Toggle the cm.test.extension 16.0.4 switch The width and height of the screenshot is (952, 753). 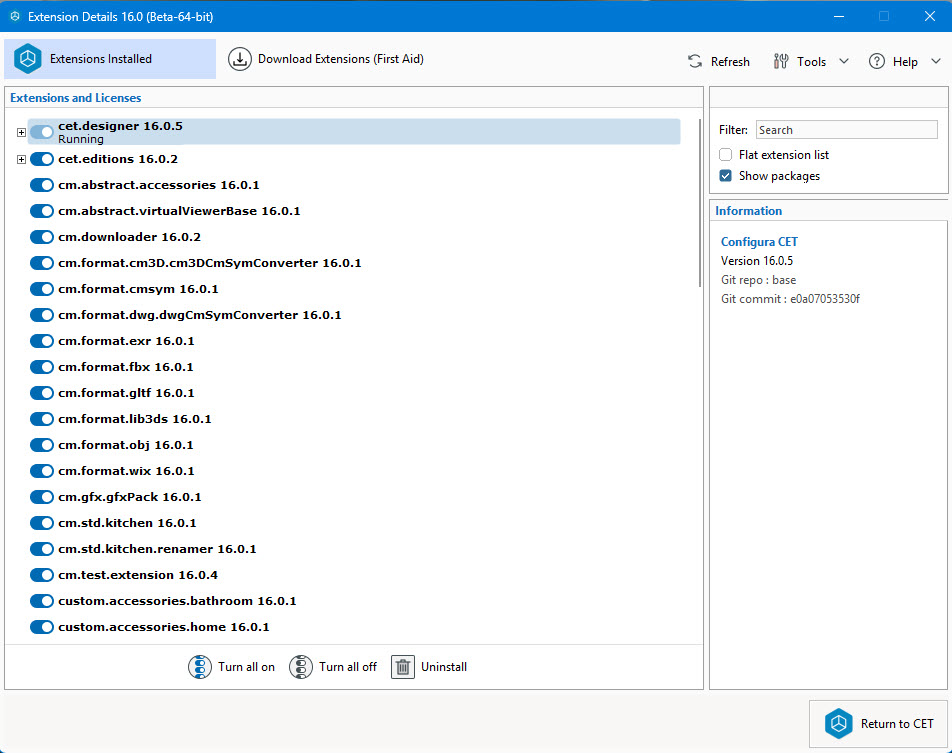pyautogui.click(x=42, y=575)
